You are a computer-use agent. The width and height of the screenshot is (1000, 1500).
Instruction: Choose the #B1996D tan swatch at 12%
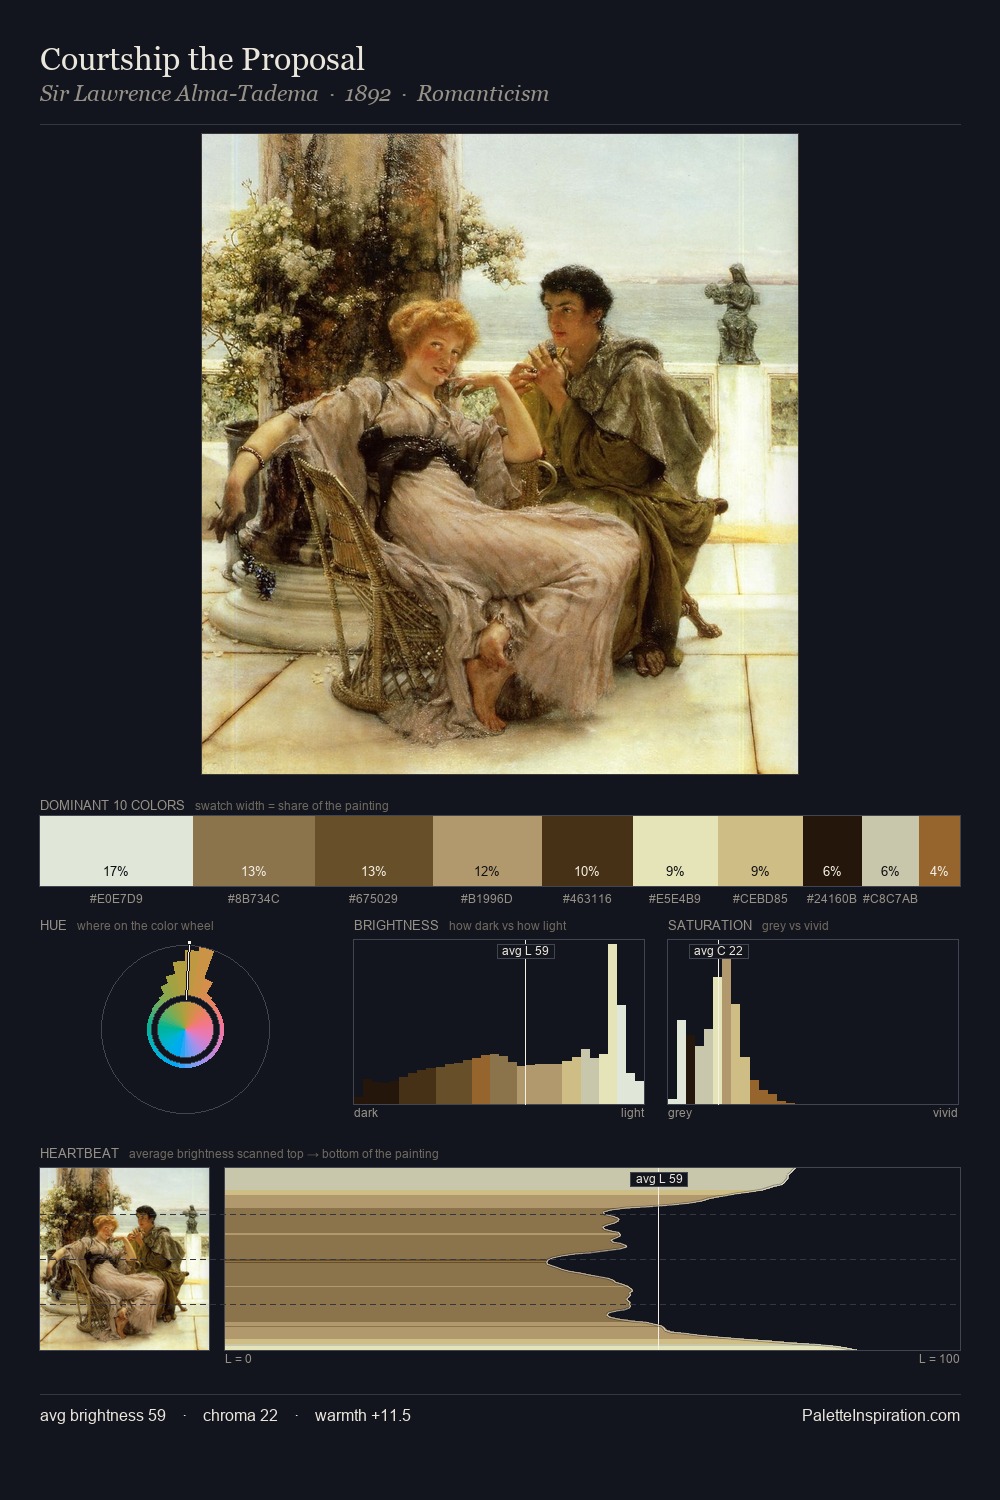487,851
